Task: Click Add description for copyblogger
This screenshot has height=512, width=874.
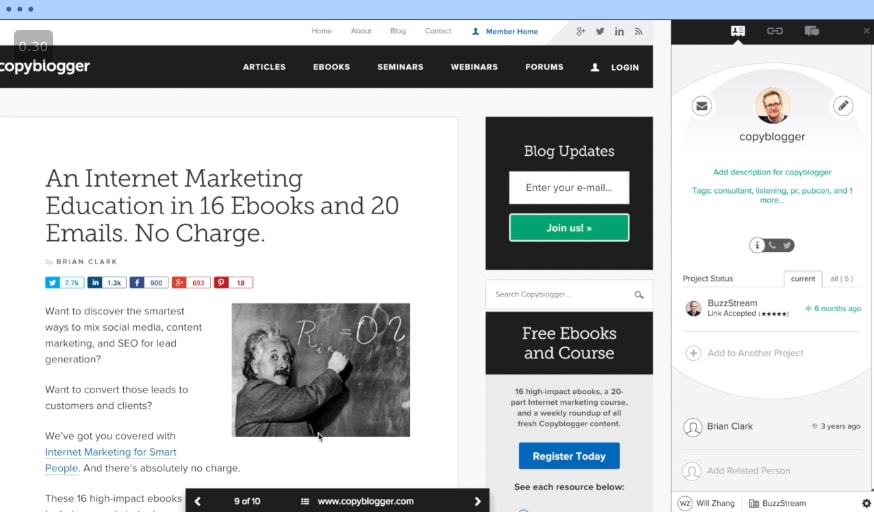Action: pyautogui.click(x=772, y=172)
